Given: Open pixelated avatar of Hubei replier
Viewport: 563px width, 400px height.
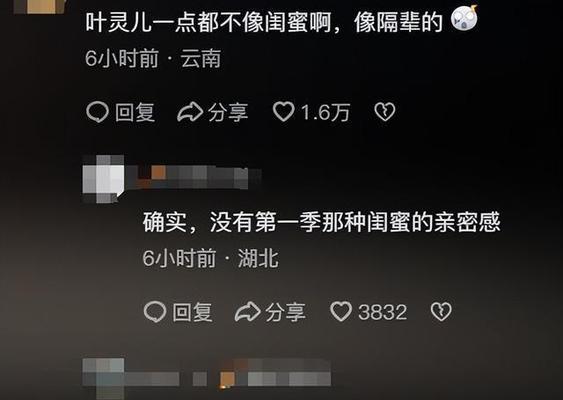Looking at the screenshot, I should click(103, 179).
